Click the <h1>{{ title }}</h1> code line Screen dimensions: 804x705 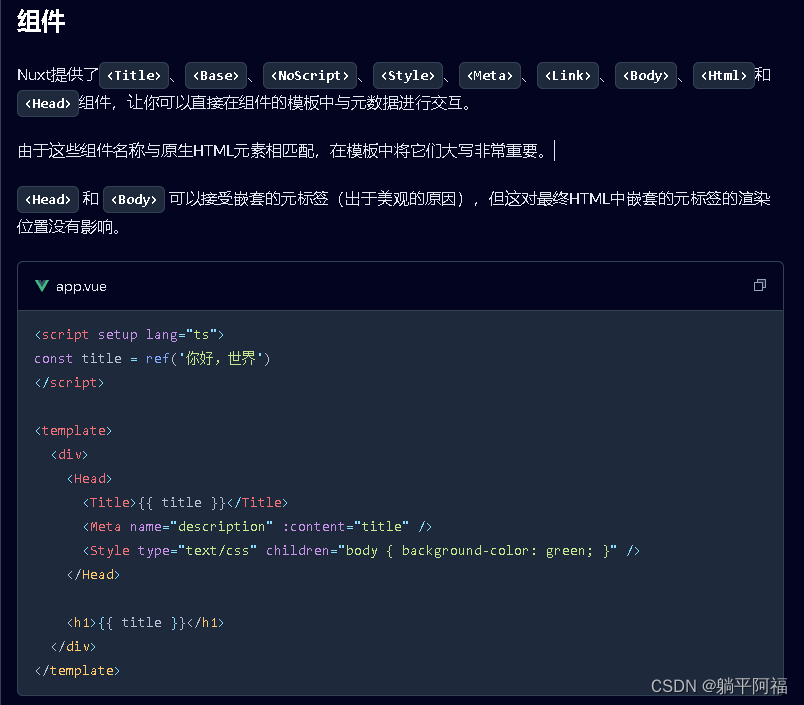coord(146,622)
